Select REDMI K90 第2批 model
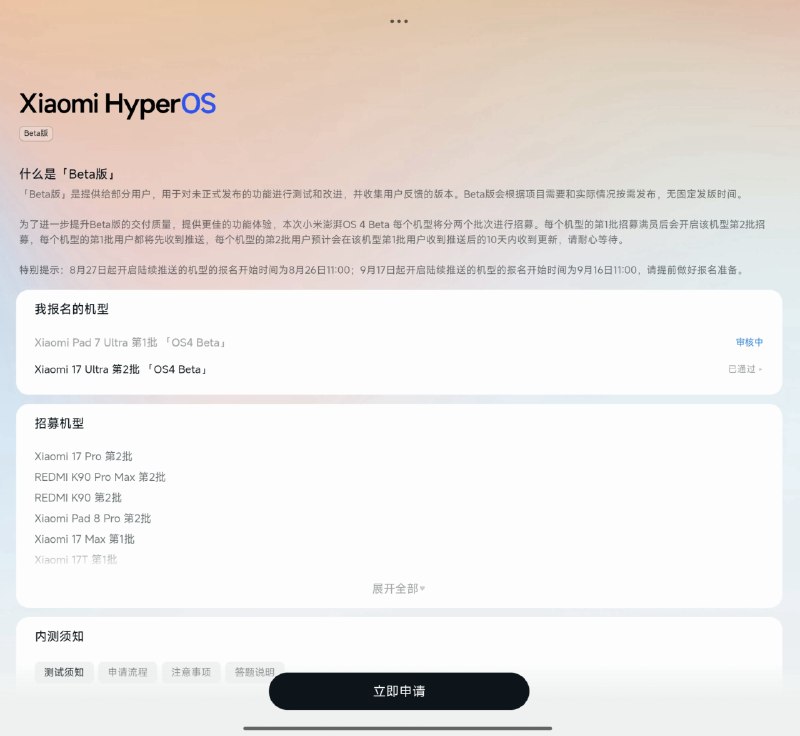 pyautogui.click(x=78, y=497)
